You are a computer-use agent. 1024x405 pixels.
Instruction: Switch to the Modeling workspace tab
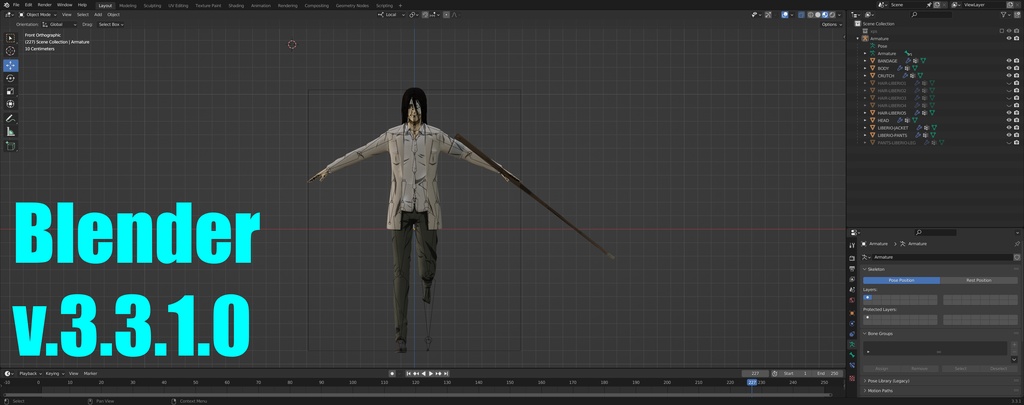point(128,5)
